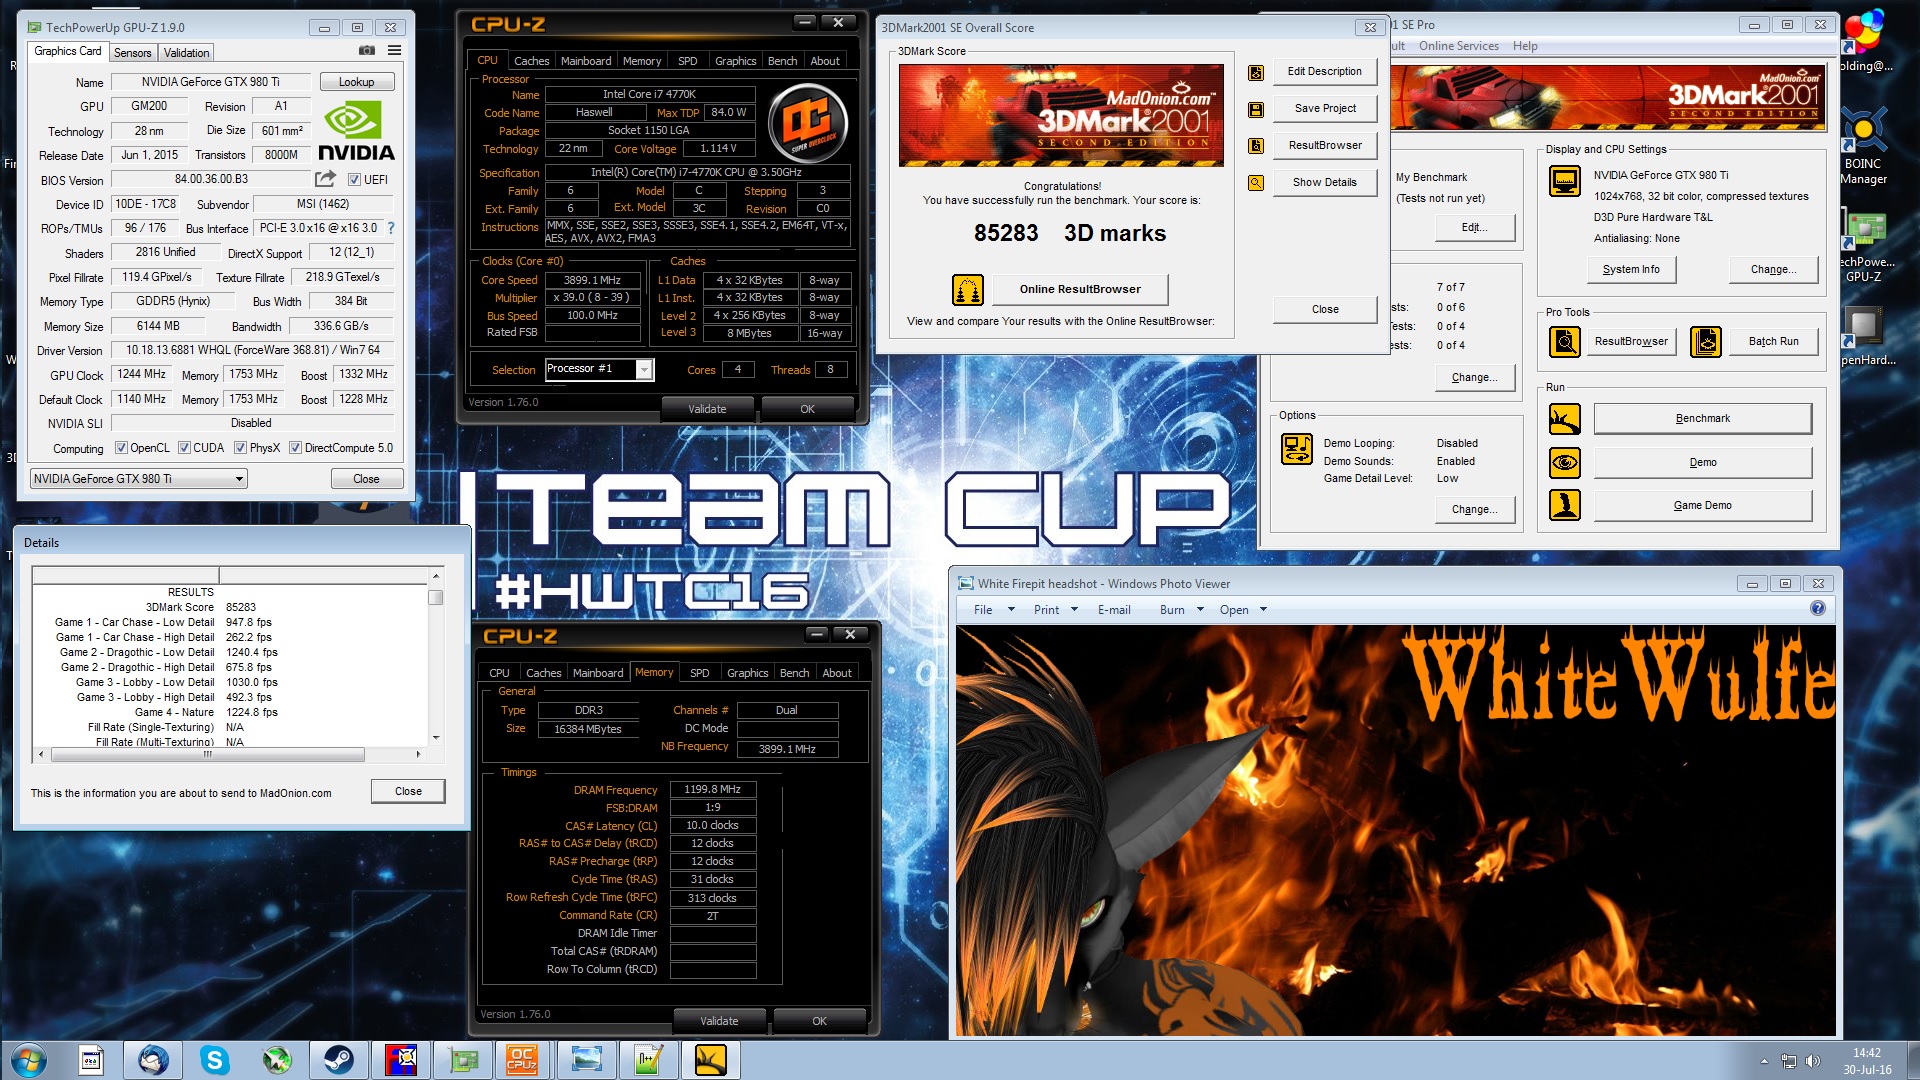Click Online ResultBrowser button

pos(1080,290)
